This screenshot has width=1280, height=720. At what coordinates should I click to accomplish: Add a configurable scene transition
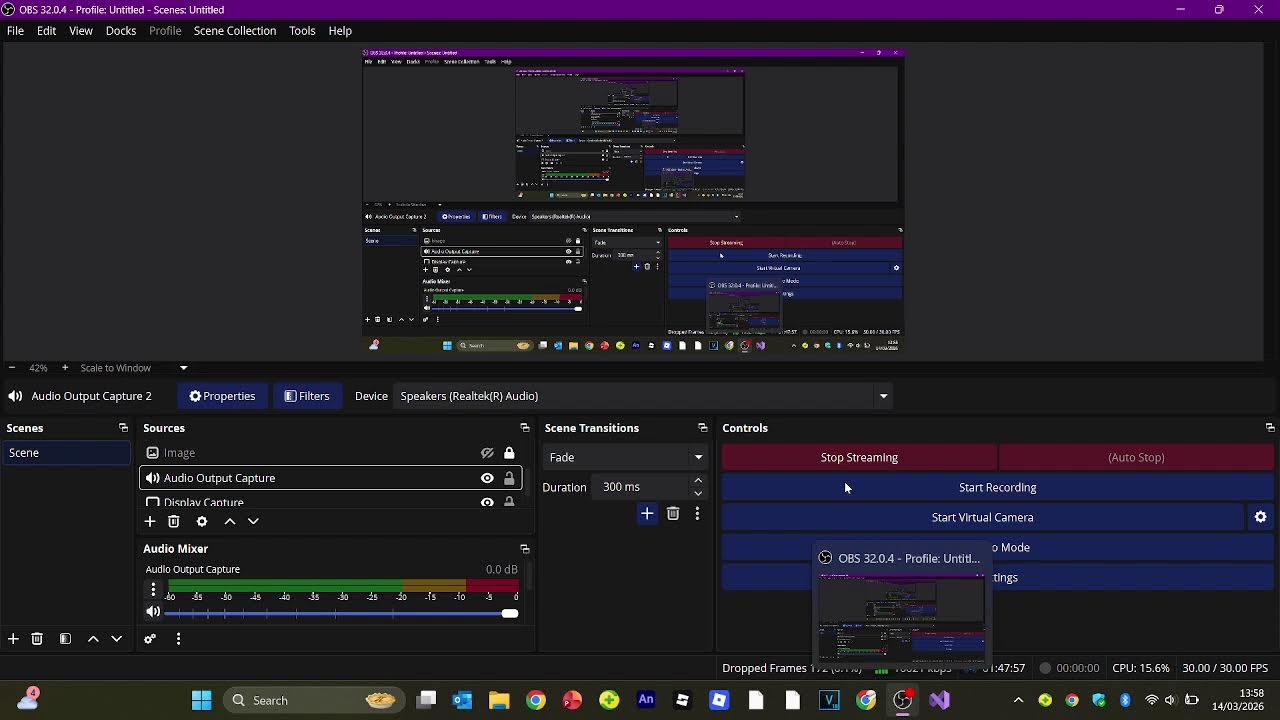(x=647, y=514)
